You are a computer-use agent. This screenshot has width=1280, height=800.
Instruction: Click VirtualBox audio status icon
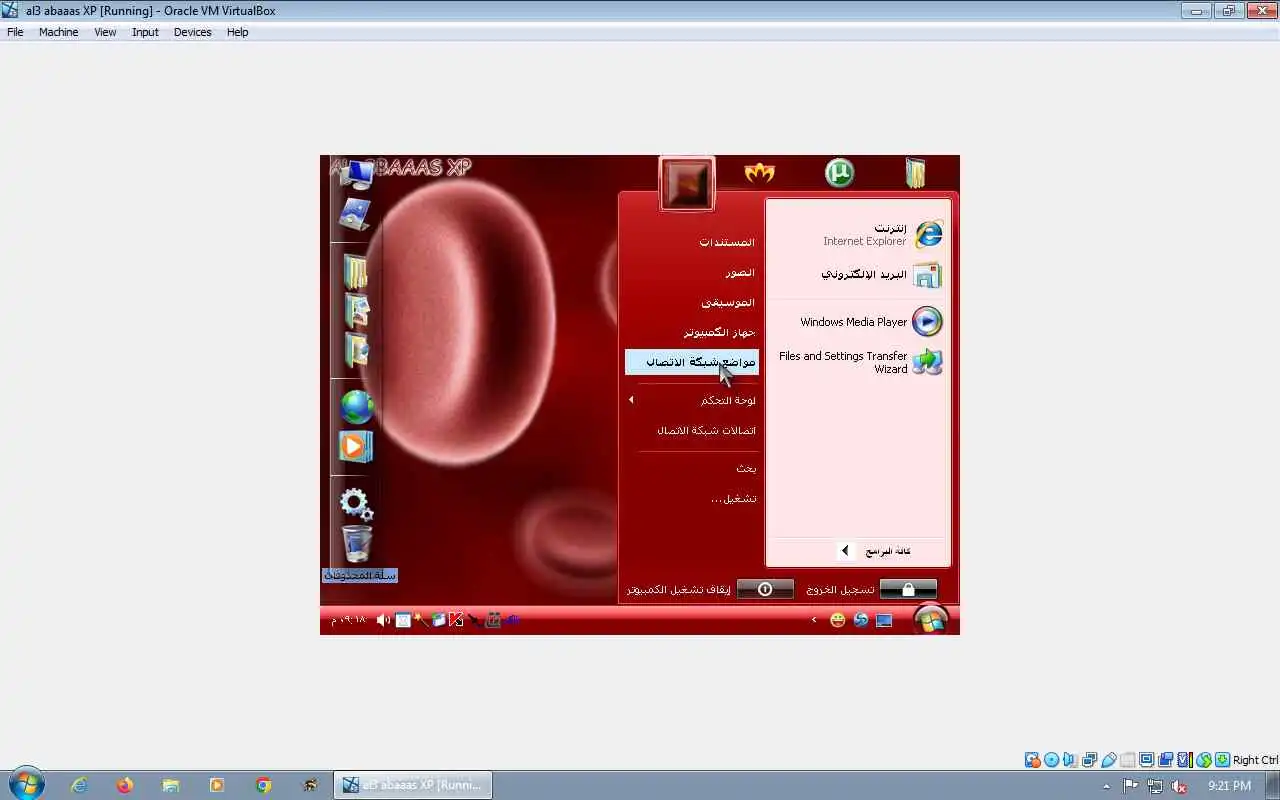[x=1070, y=760]
